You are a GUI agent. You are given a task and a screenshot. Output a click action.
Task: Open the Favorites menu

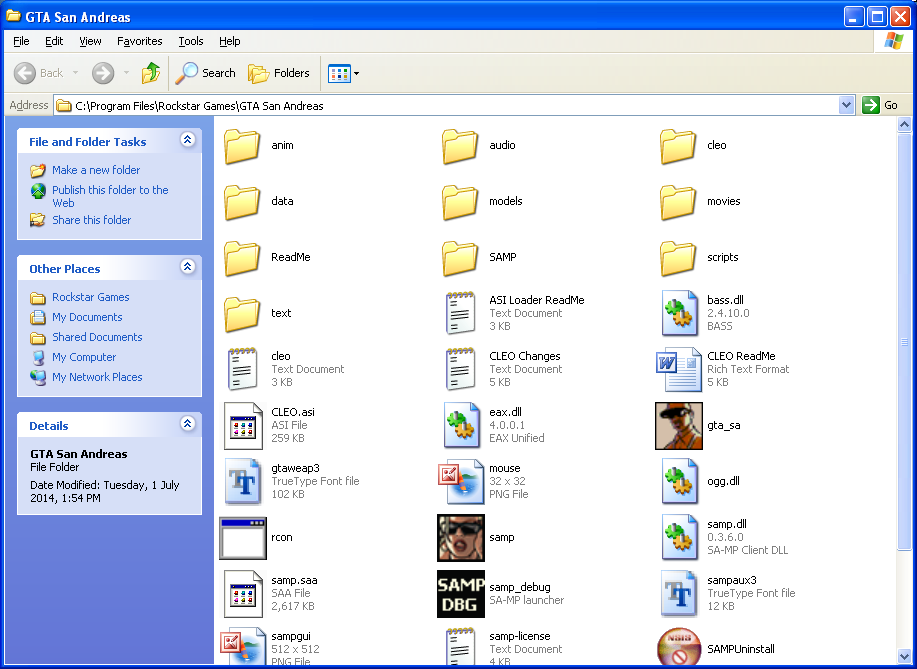coord(139,41)
